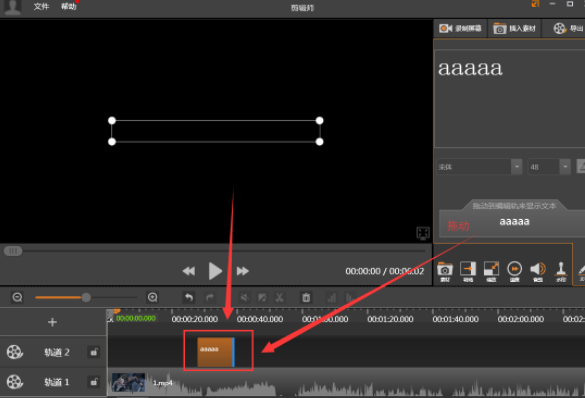Click the 轨道 2 track label
This screenshot has width=585, height=398.
[x=57, y=352]
